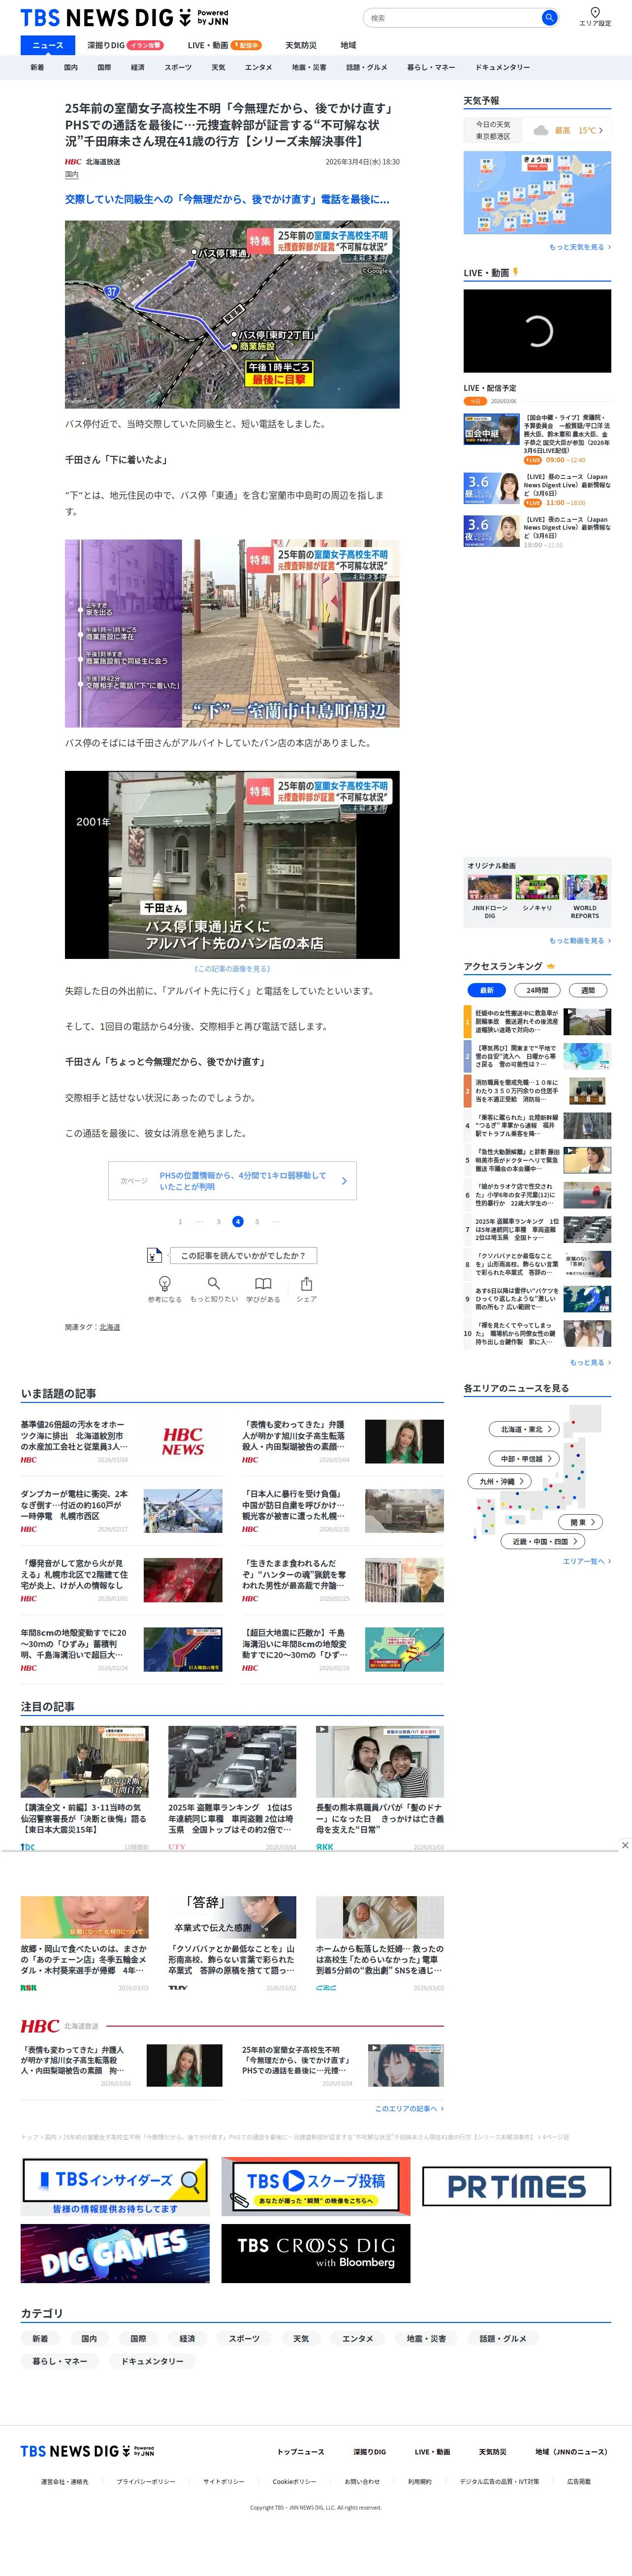The height and width of the screenshot is (2576, 632).
Task: Expand 北海道・東北 area button
Action: (525, 1429)
